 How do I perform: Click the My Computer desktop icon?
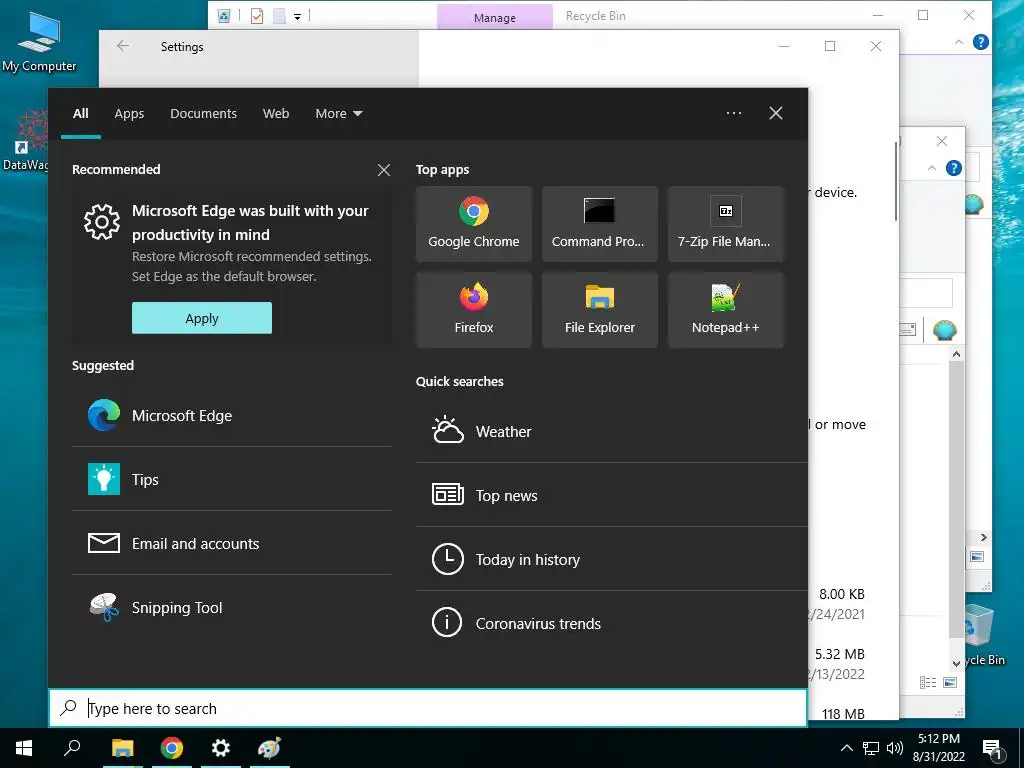coord(39,43)
